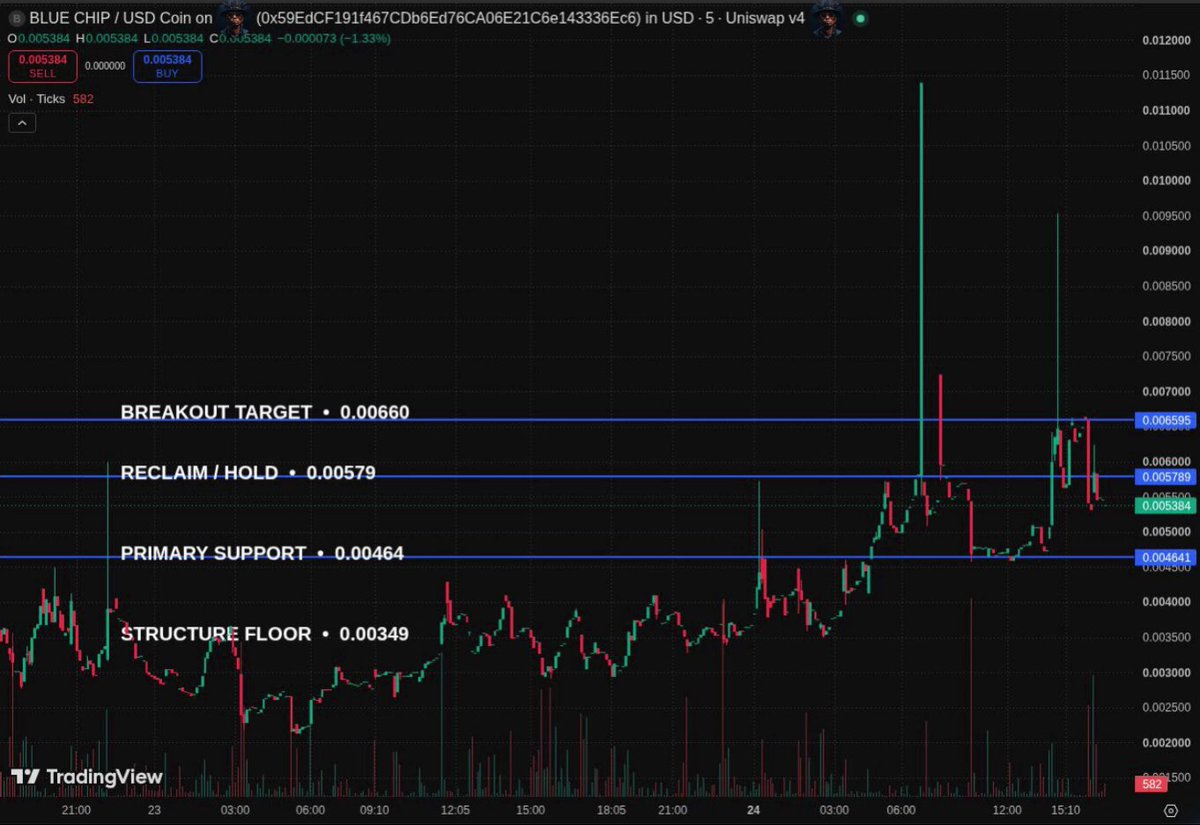Image resolution: width=1200 pixels, height=825 pixels.
Task: Click the blue 0.006595 price label
Action: tap(1166, 420)
